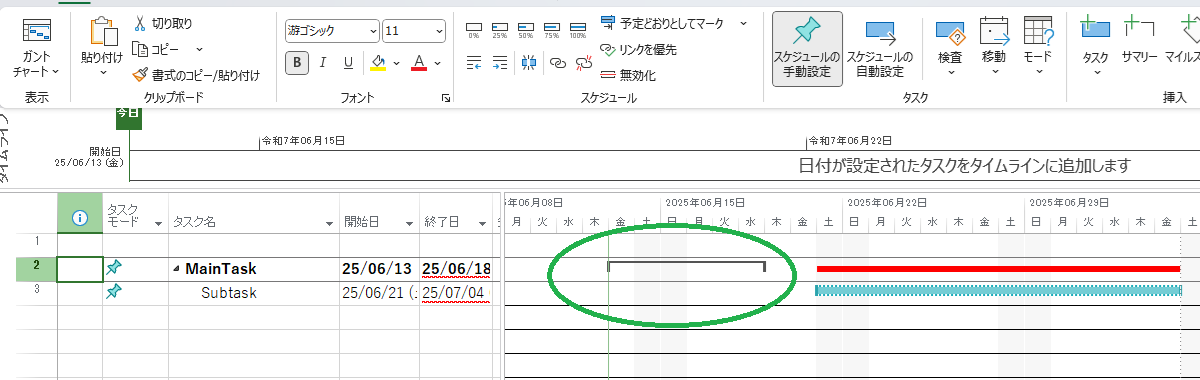Click Indent task icon

[501, 63]
